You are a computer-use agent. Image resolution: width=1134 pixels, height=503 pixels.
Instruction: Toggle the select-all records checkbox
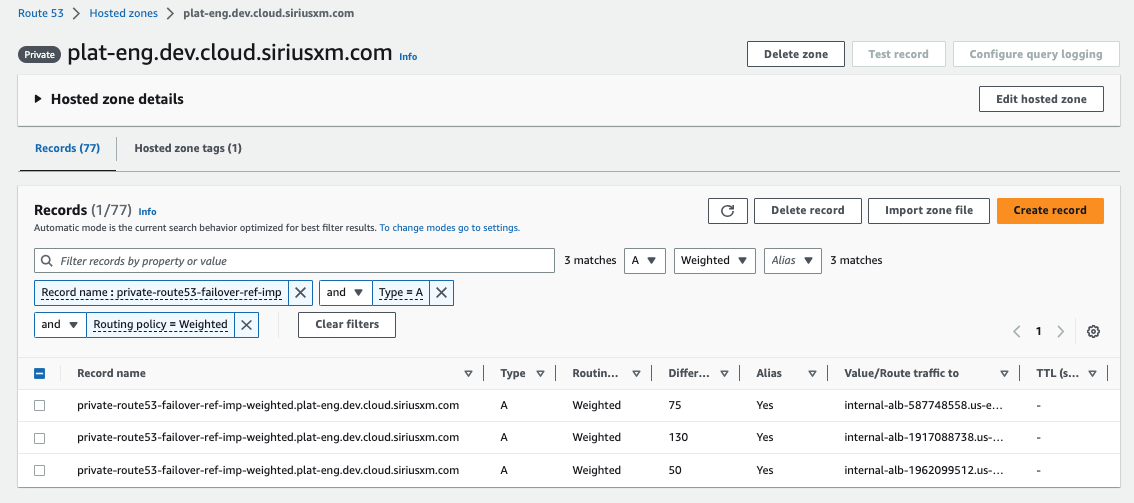tap(40, 374)
